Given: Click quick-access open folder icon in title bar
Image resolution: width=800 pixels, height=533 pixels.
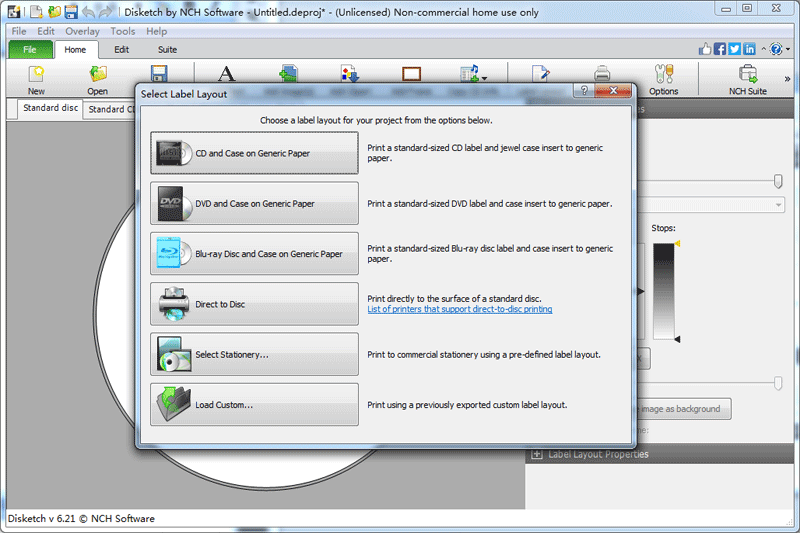Looking at the screenshot, I should 54,12.
